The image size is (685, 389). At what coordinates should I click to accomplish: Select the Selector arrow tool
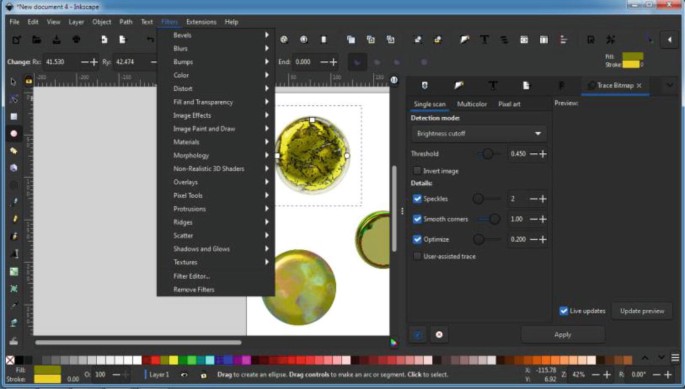[x=14, y=82]
